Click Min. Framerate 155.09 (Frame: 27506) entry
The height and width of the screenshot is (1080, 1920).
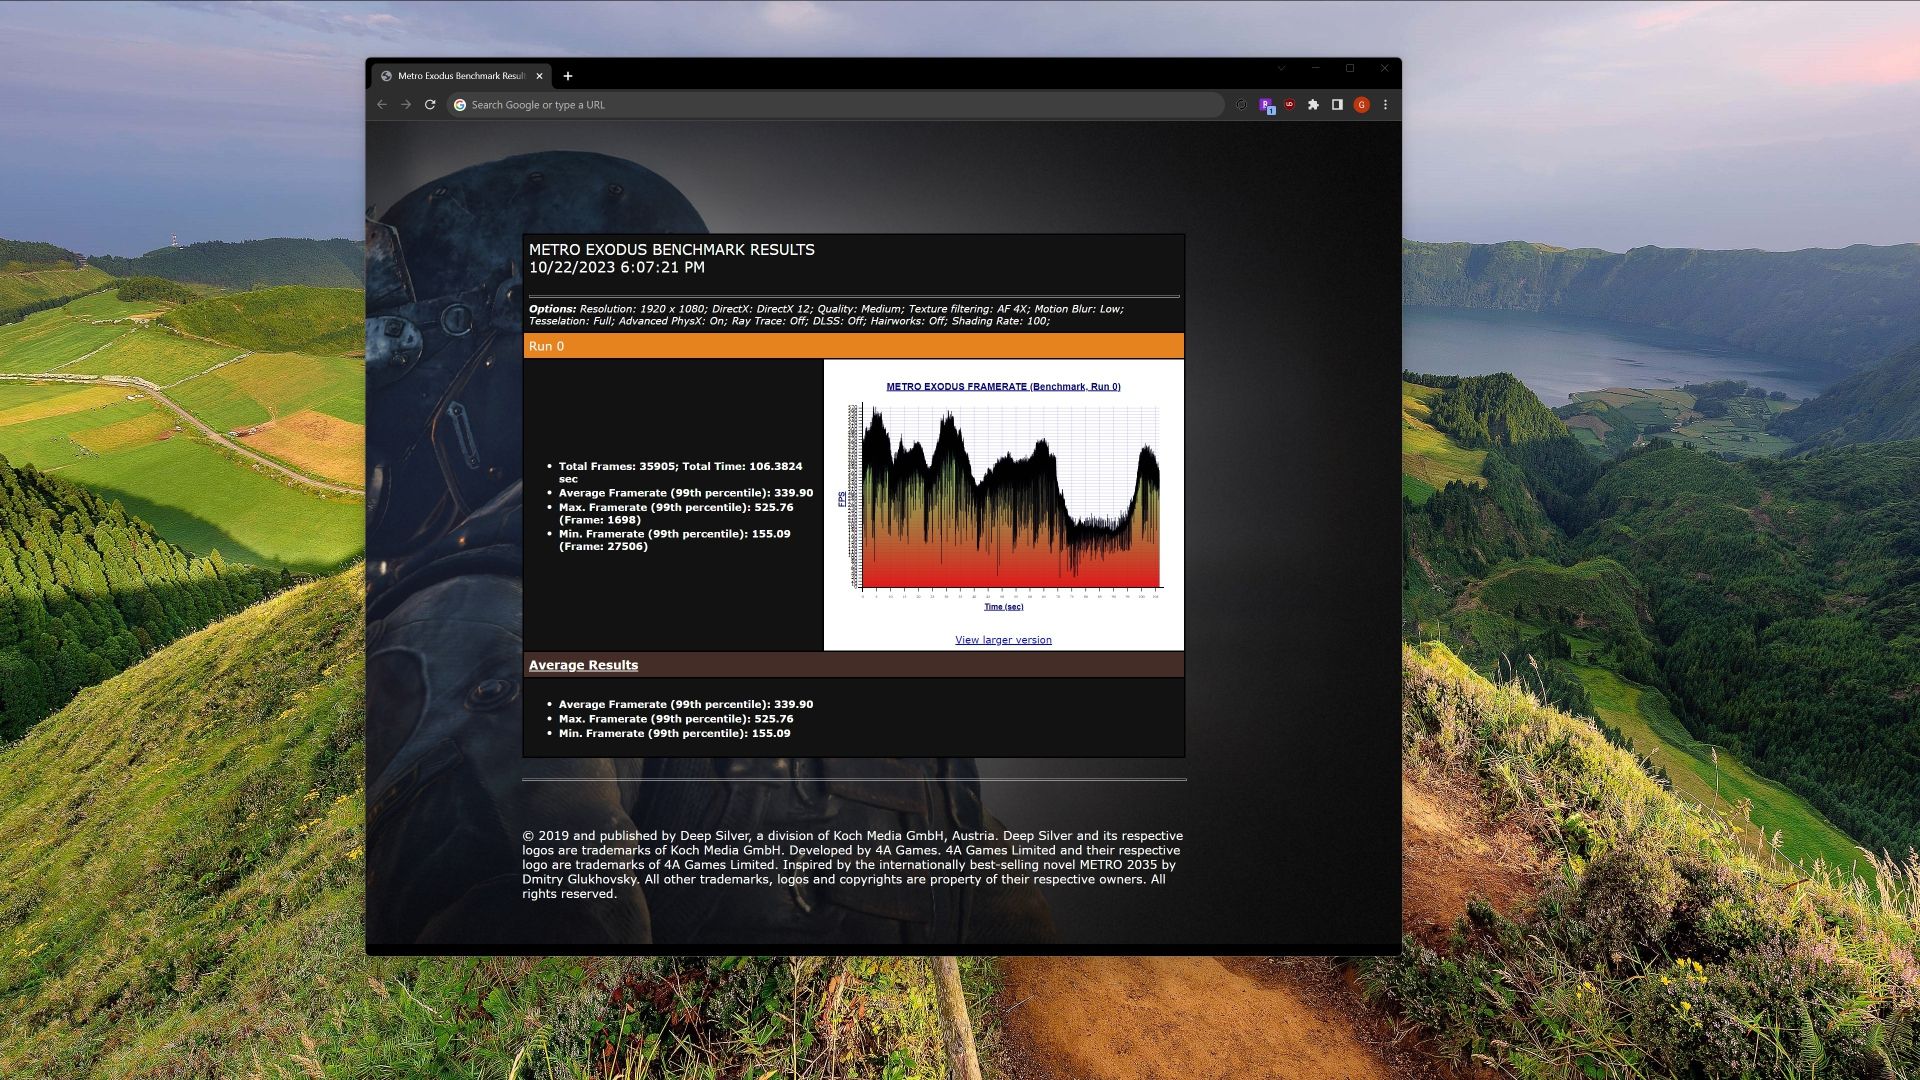[x=674, y=540]
